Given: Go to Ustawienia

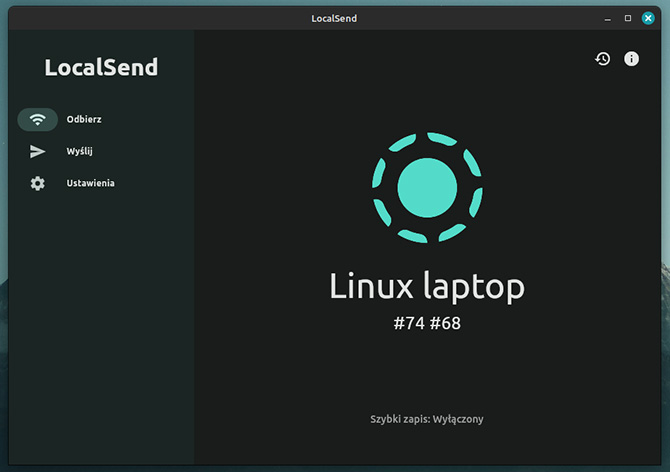Looking at the screenshot, I should click(x=91, y=183).
